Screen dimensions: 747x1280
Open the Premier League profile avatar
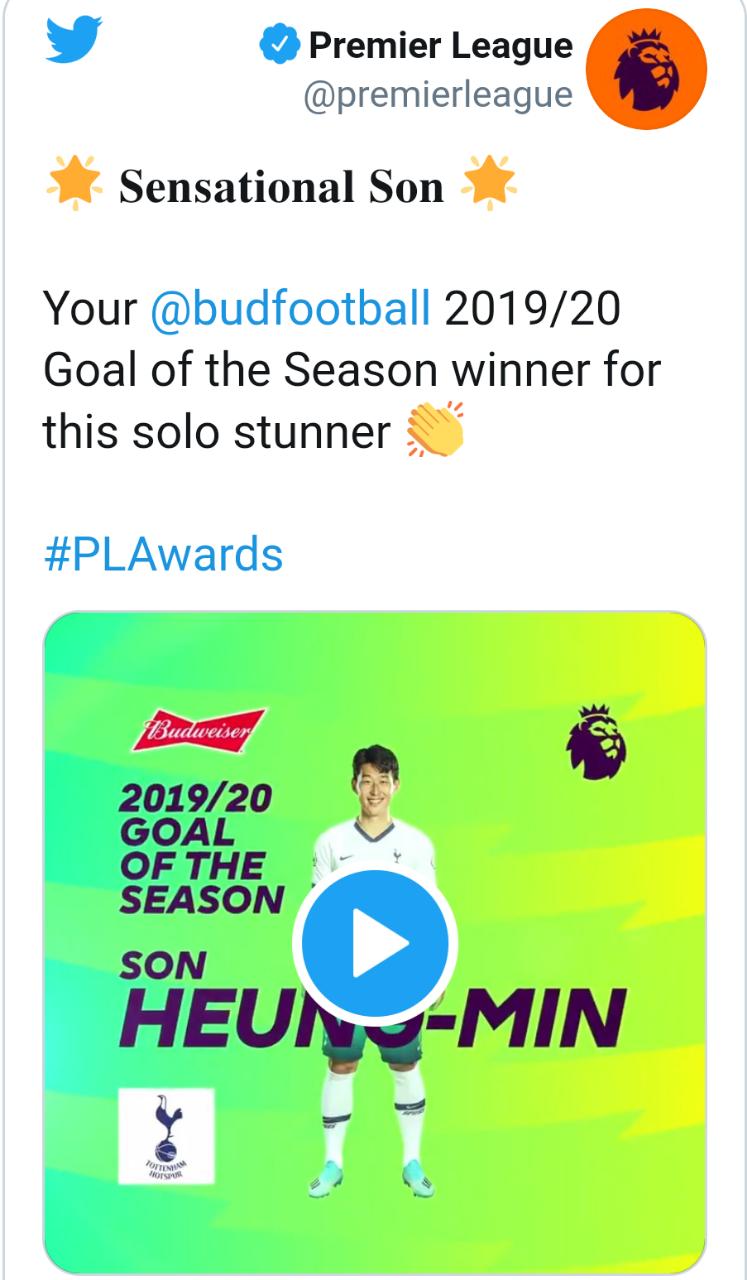[645, 69]
